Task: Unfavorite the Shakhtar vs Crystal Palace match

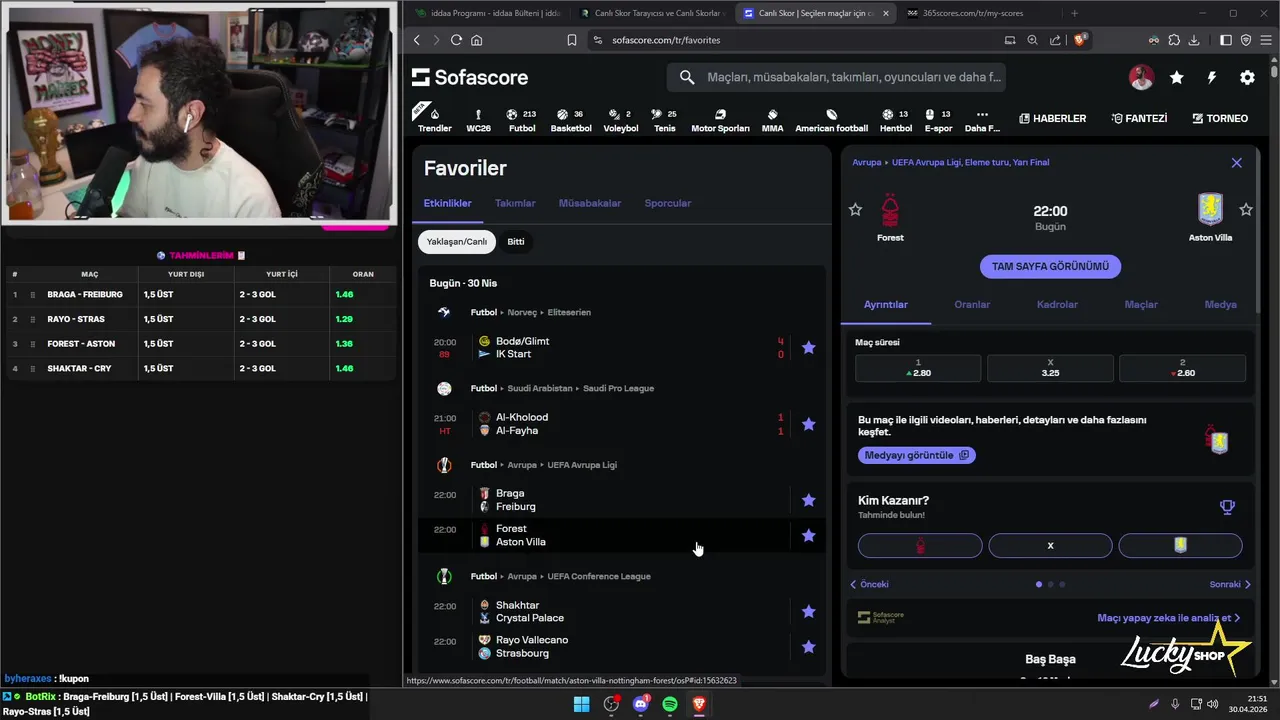Action: (x=809, y=612)
